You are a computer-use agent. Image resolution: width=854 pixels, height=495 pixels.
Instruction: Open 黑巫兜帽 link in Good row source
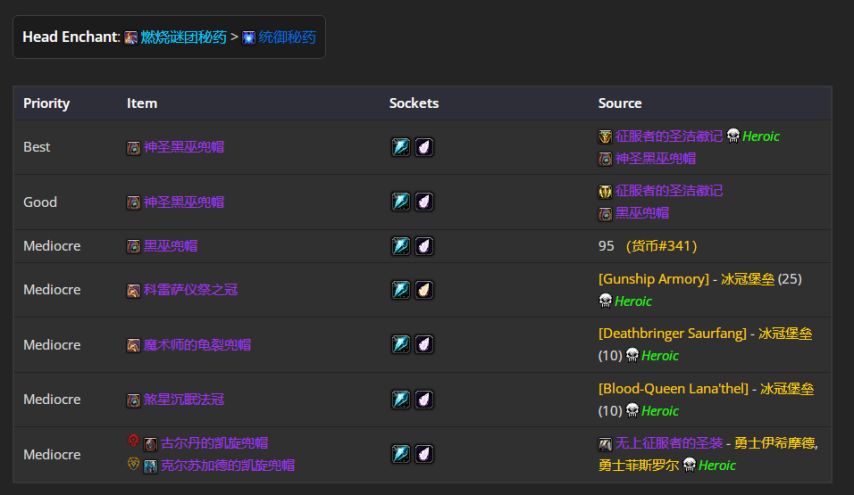tap(642, 213)
